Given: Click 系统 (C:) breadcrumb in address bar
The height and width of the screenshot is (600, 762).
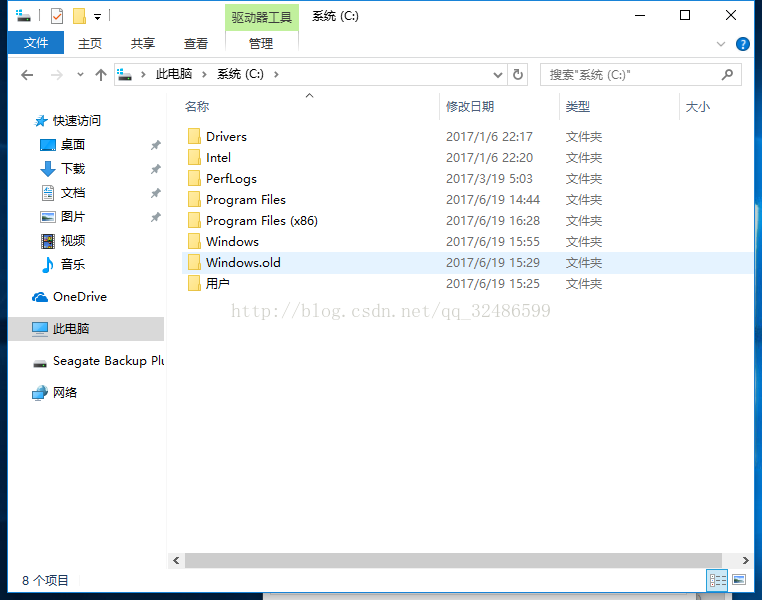Looking at the screenshot, I should [240, 74].
